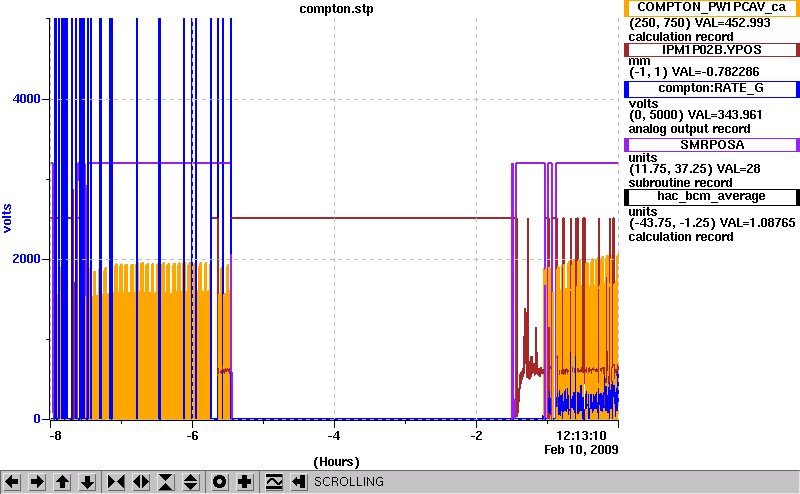800x494 pixels.
Task: Click the VAL=452.993 readout
Action: tap(733, 23)
